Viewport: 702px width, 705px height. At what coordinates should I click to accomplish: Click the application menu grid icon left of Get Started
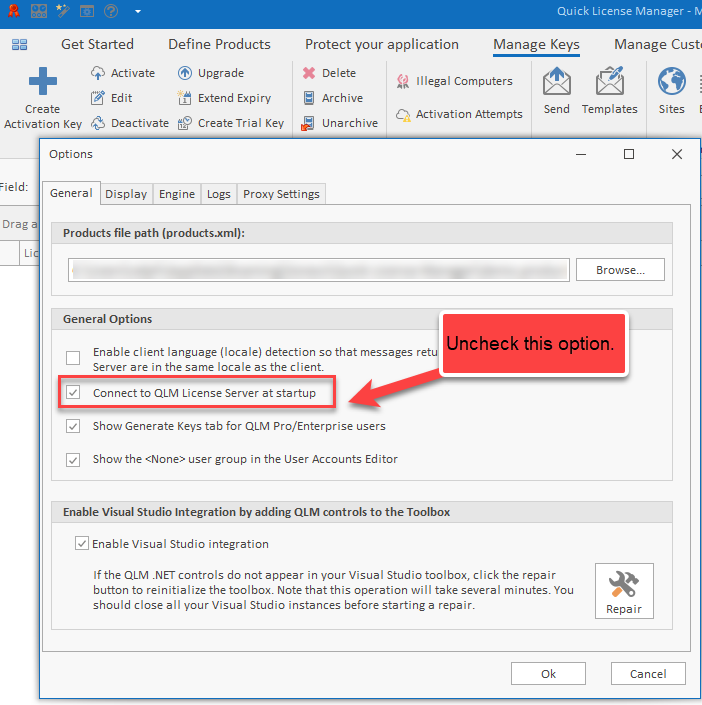click(x=19, y=44)
